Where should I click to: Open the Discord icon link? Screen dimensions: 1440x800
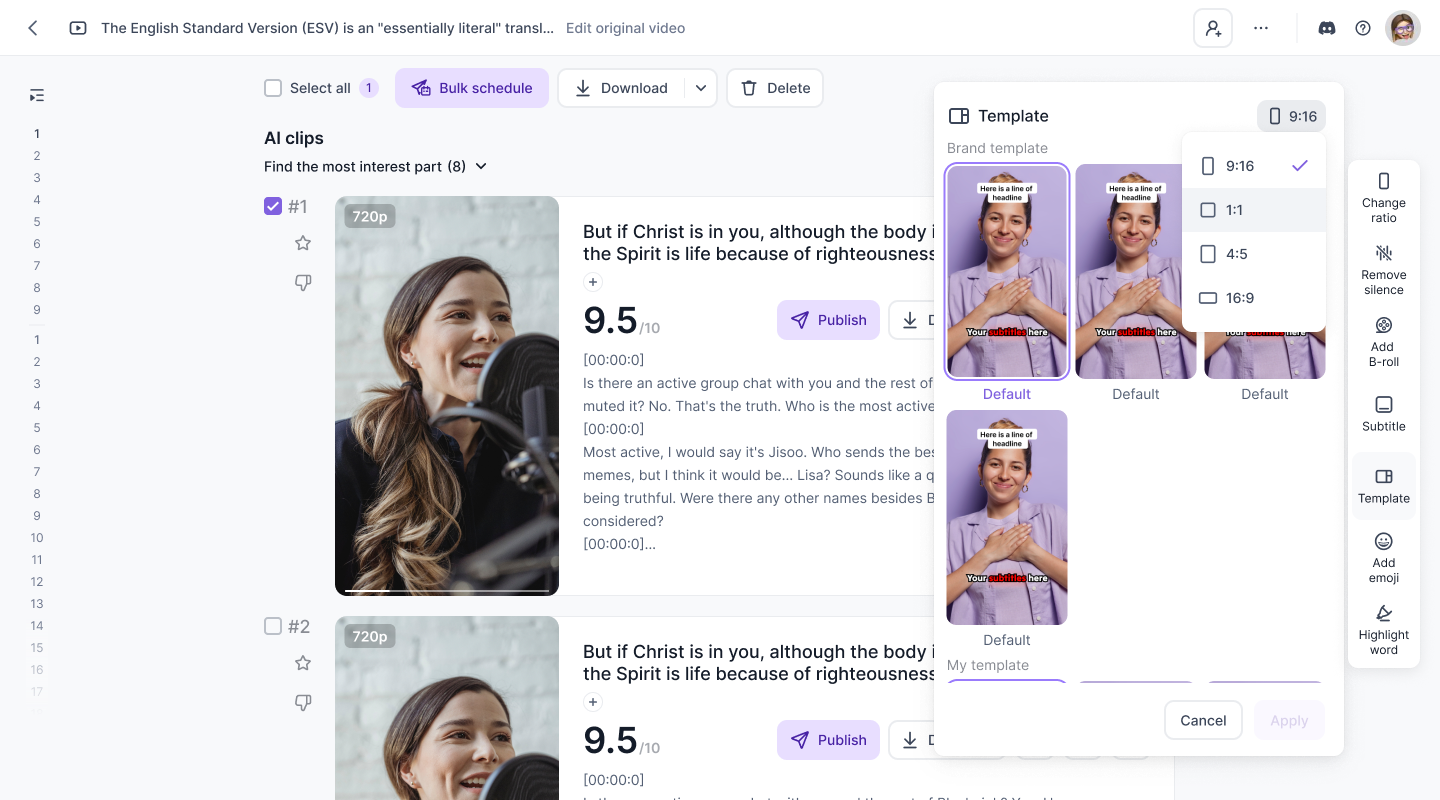point(1327,28)
